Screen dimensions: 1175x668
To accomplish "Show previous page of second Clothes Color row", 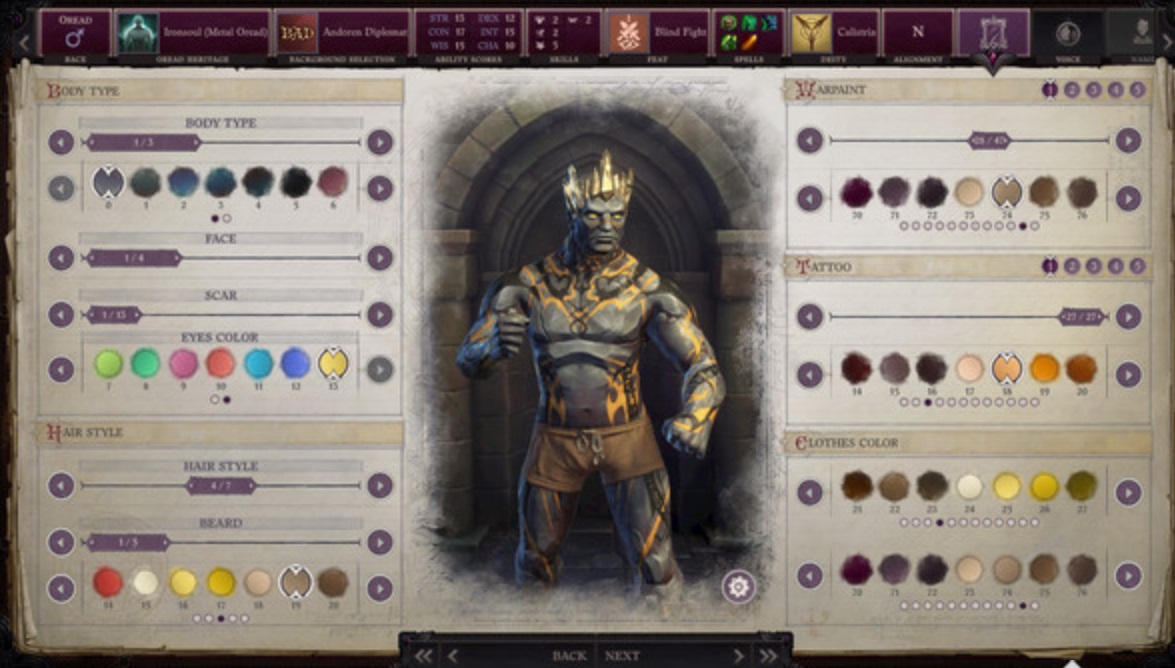I will [x=809, y=576].
